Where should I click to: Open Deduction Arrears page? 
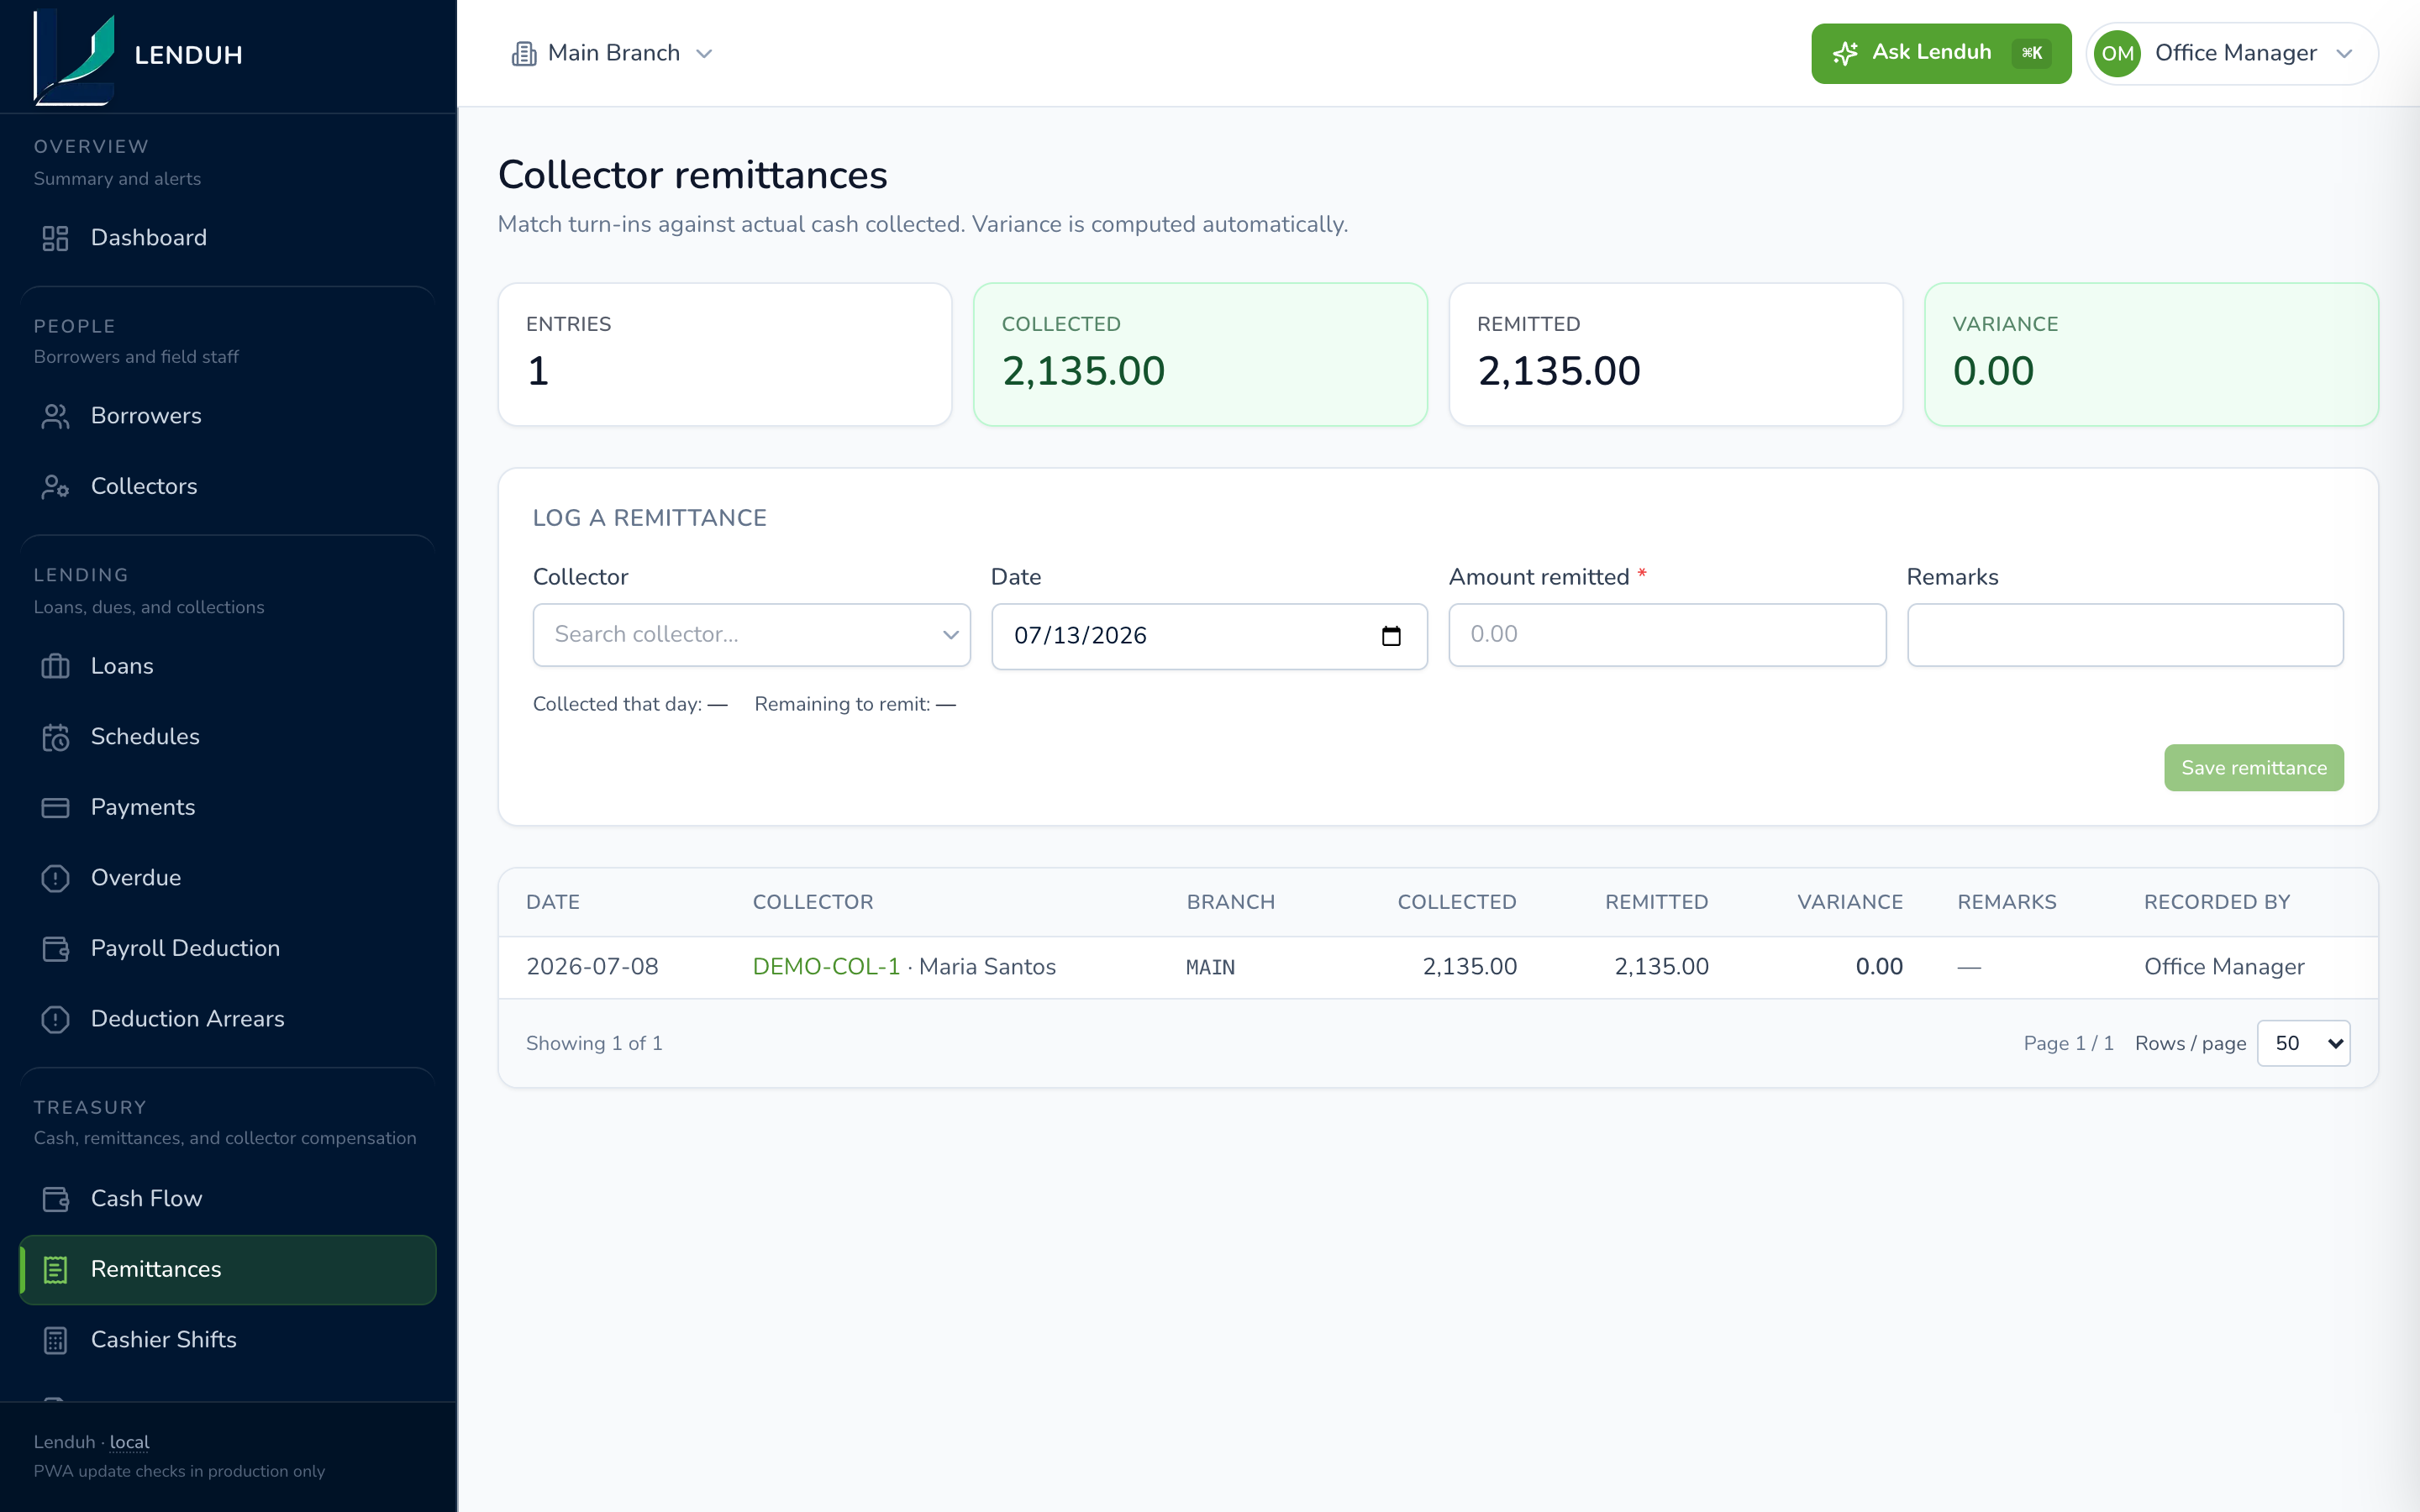point(228,1019)
